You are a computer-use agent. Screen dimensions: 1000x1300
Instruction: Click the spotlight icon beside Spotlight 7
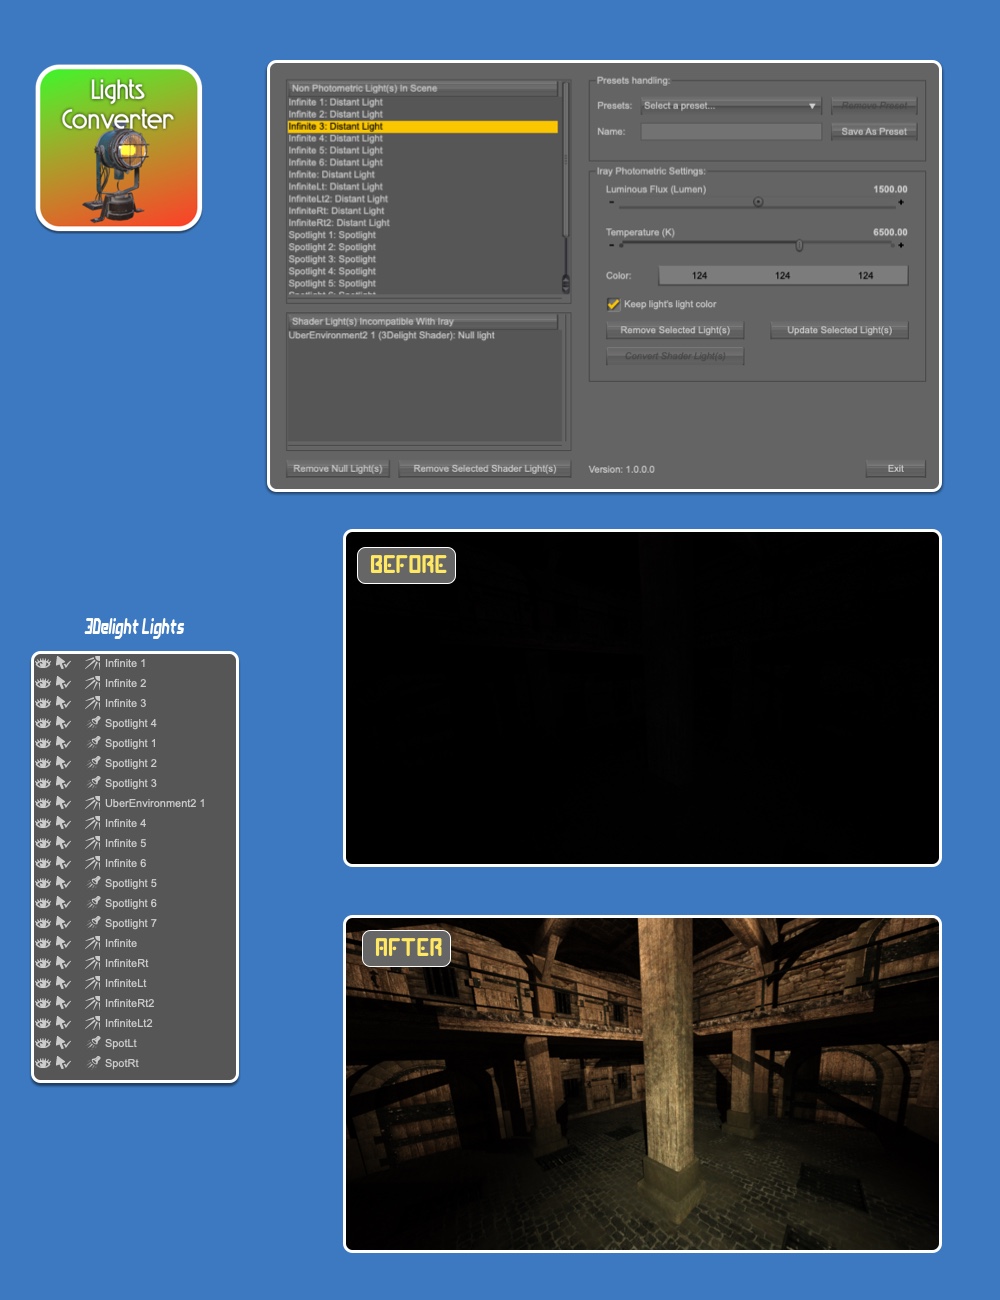pos(92,923)
